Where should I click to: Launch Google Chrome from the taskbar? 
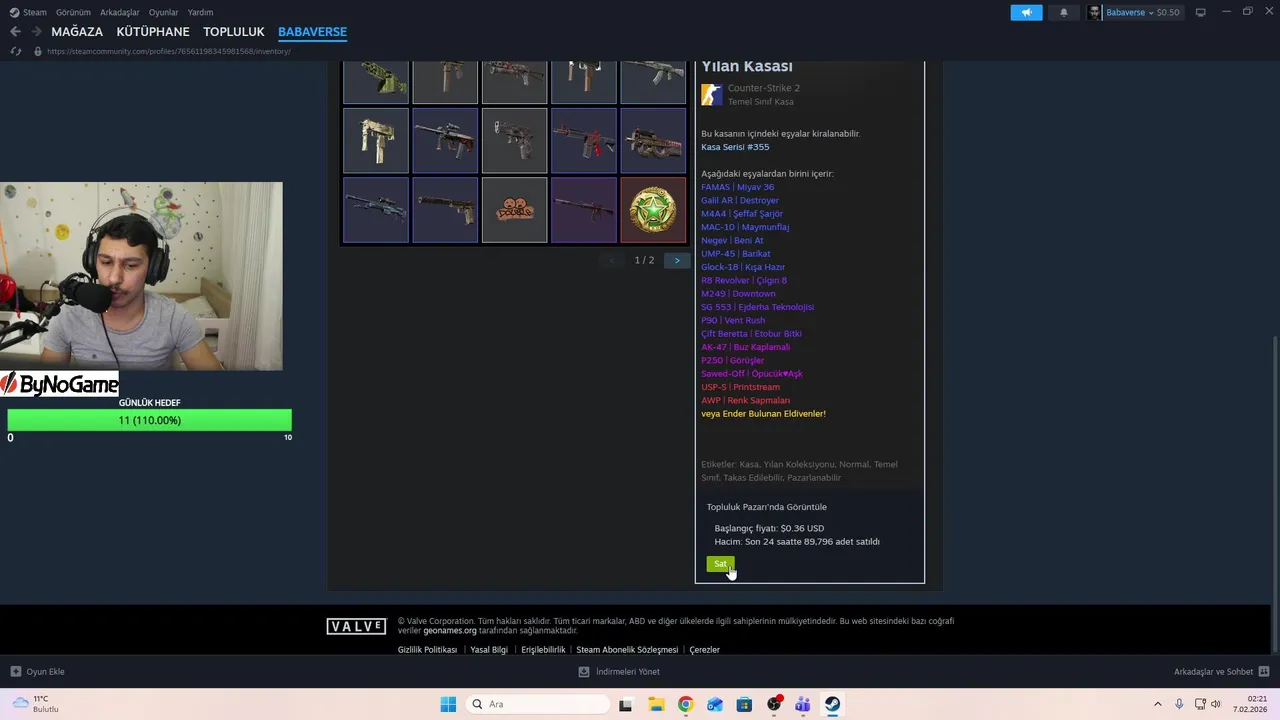pyautogui.click(x=685, y=704)
